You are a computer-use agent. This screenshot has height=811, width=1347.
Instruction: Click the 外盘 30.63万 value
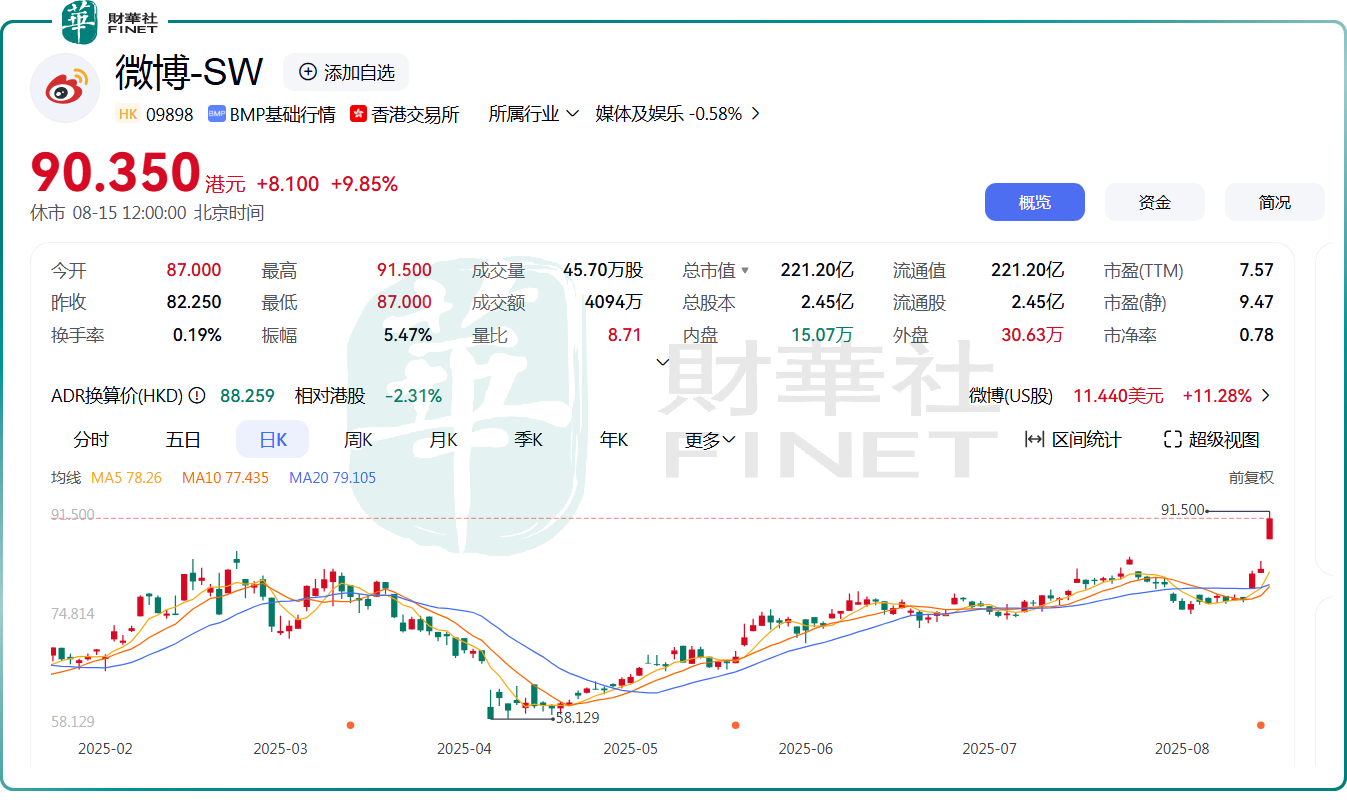pos(1032,335)
